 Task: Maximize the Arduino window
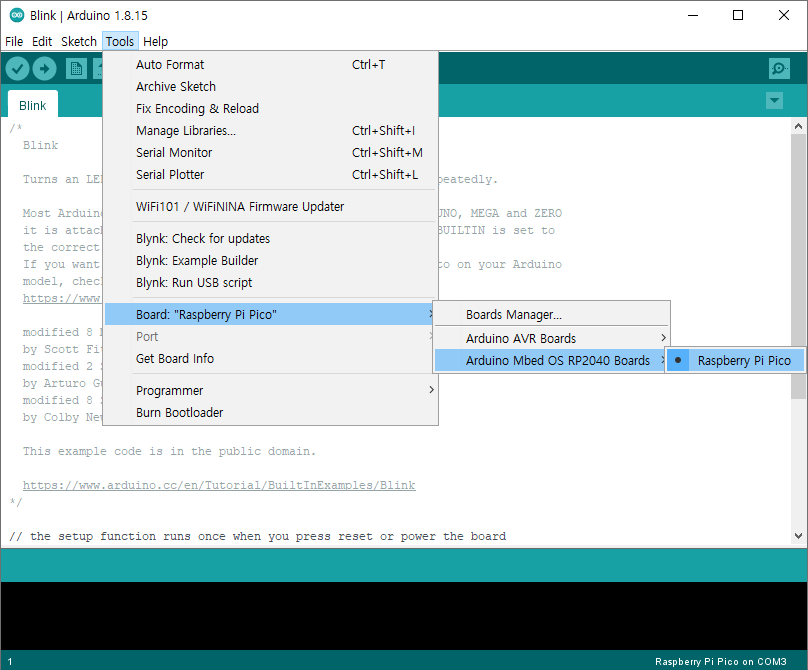[738, 15]
